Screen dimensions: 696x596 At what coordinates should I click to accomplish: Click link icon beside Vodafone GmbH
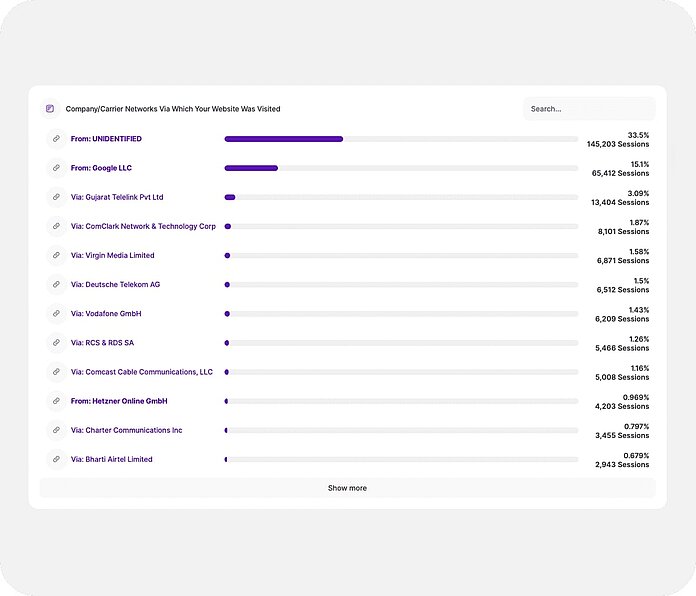56,314
